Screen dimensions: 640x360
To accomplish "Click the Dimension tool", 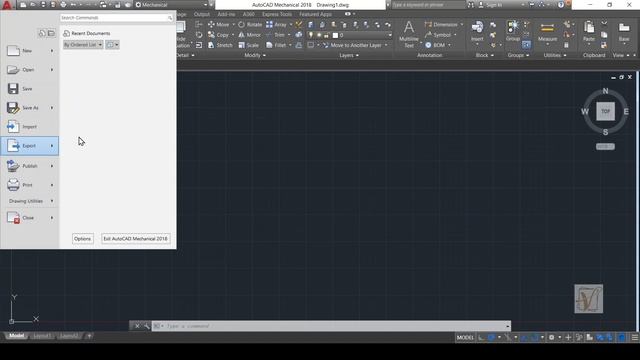I will pos(441,24).
